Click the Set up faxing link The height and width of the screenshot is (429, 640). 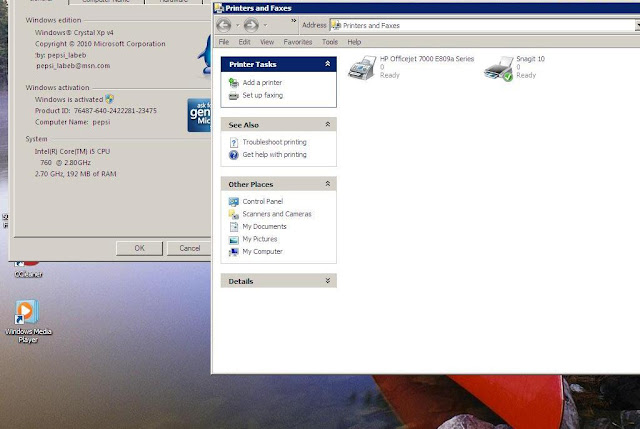tap(262, 95)
